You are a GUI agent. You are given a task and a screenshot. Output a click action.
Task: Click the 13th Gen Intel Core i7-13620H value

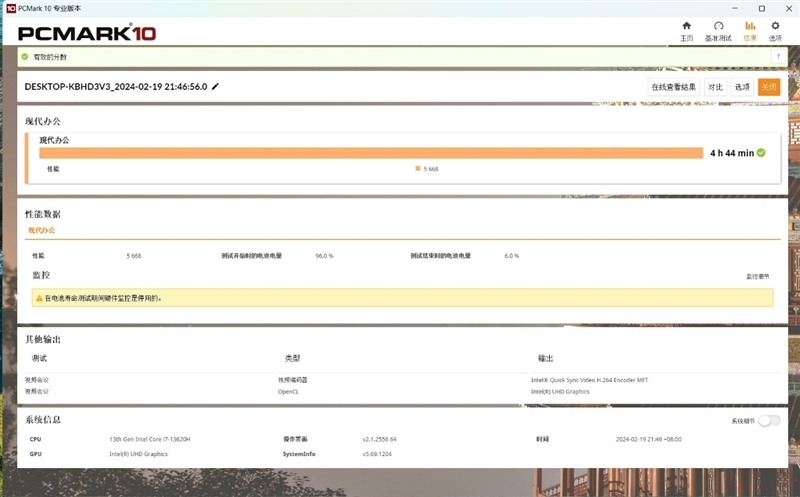tap(149, 439)
